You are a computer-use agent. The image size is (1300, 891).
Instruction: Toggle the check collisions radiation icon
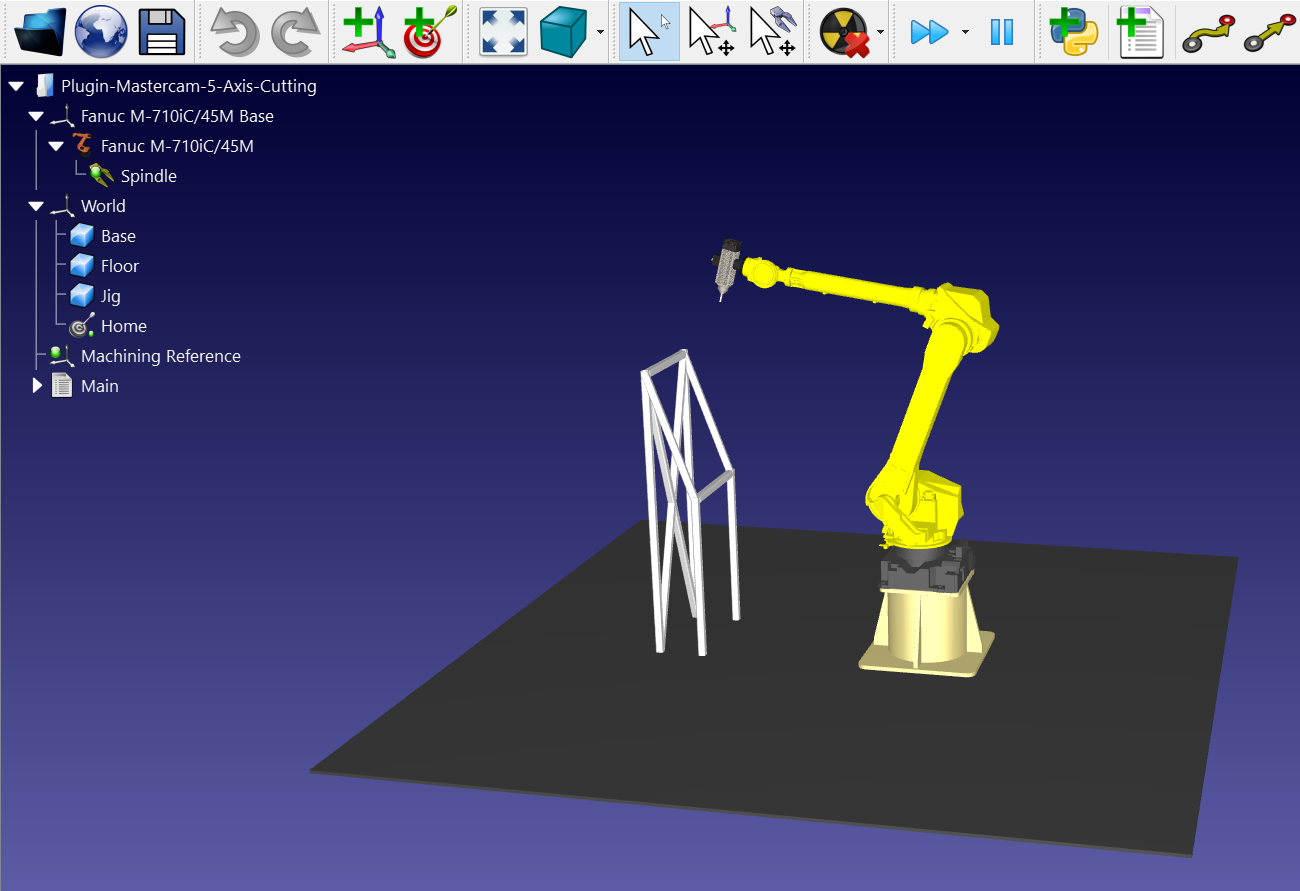(843, 32)
